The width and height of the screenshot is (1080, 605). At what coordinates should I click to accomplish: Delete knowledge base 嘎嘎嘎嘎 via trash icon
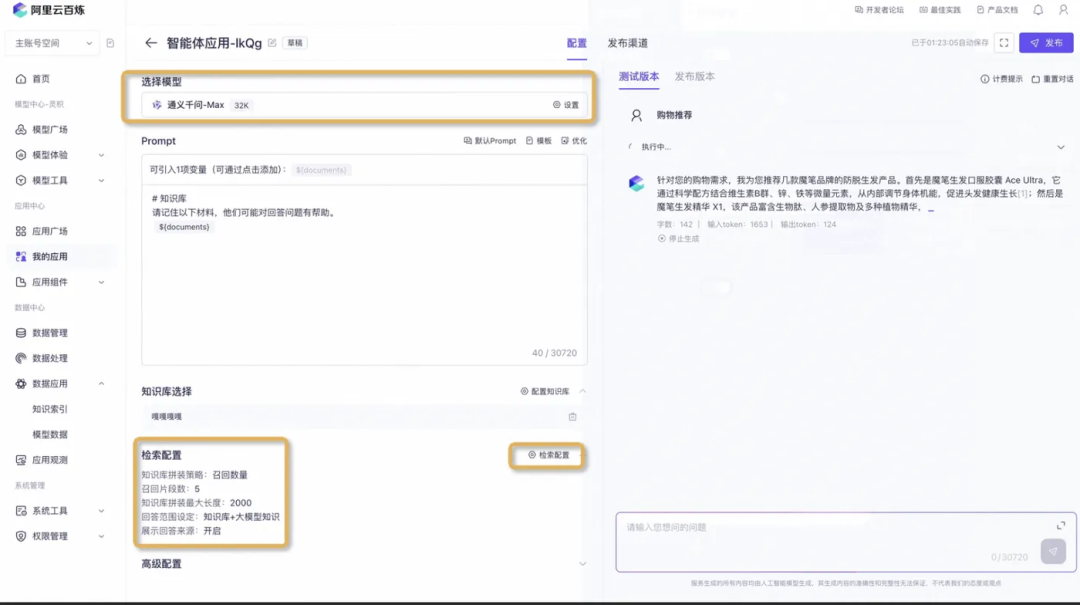tap(571, 418)
